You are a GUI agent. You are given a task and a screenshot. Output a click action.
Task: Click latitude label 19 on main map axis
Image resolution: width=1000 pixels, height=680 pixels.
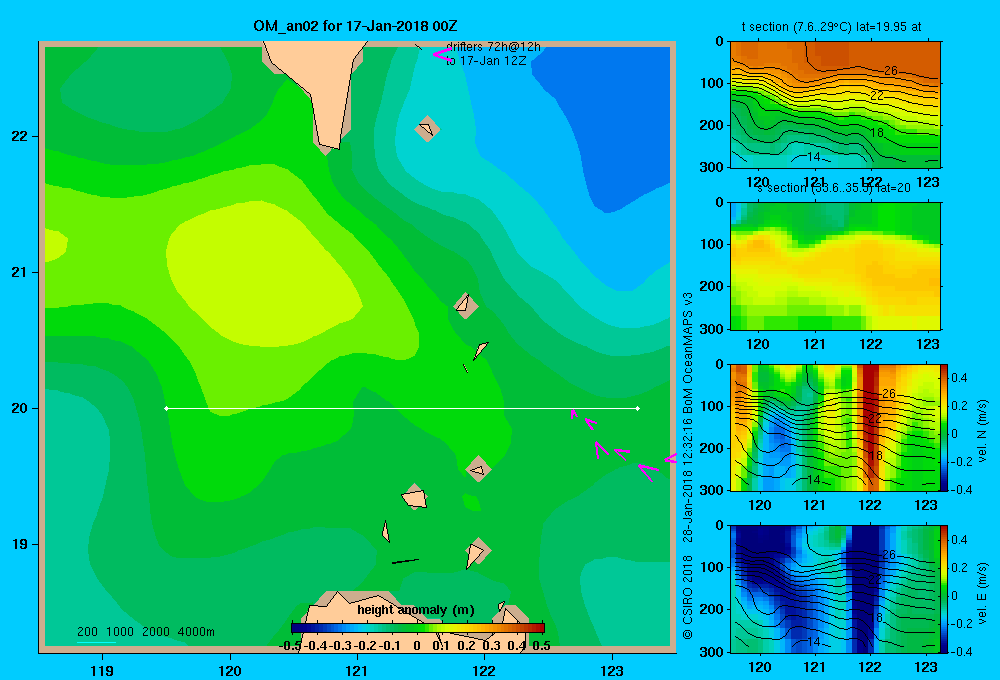(20, 544)
